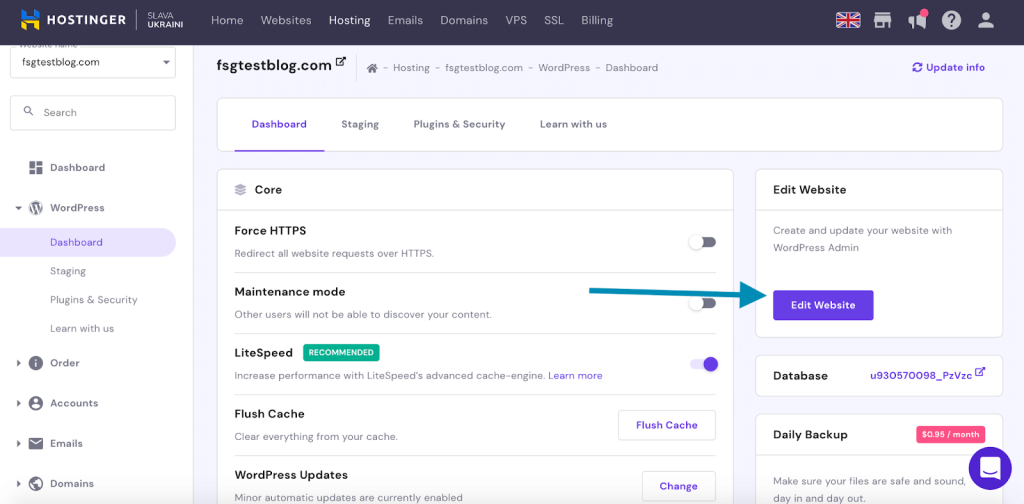Open VPS in top navigation
Image resolution: width=1024 pixels, height=504 pixels.
(516, 20)
